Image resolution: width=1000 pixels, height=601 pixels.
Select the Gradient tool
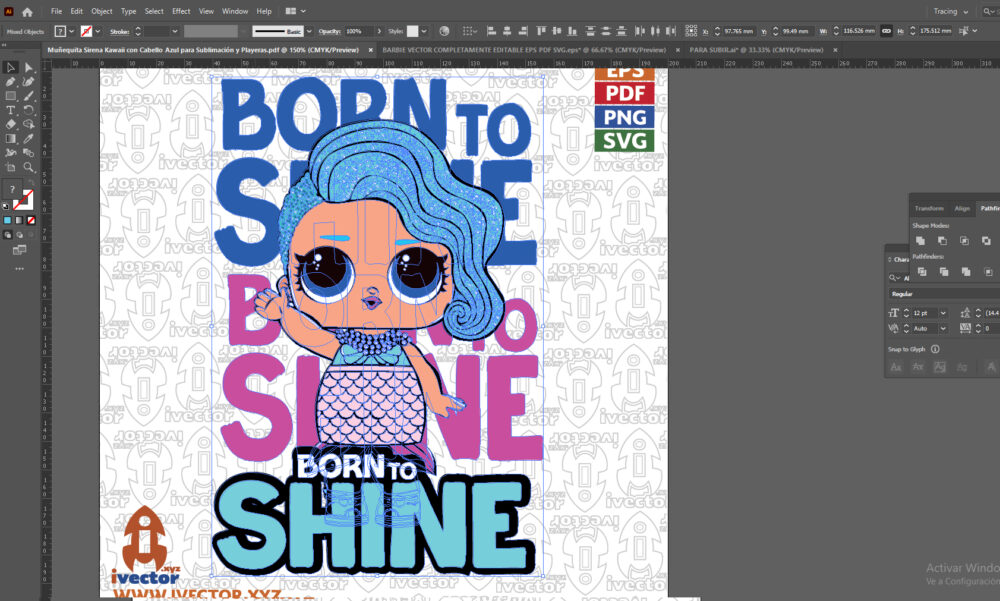tap(10, 138)
